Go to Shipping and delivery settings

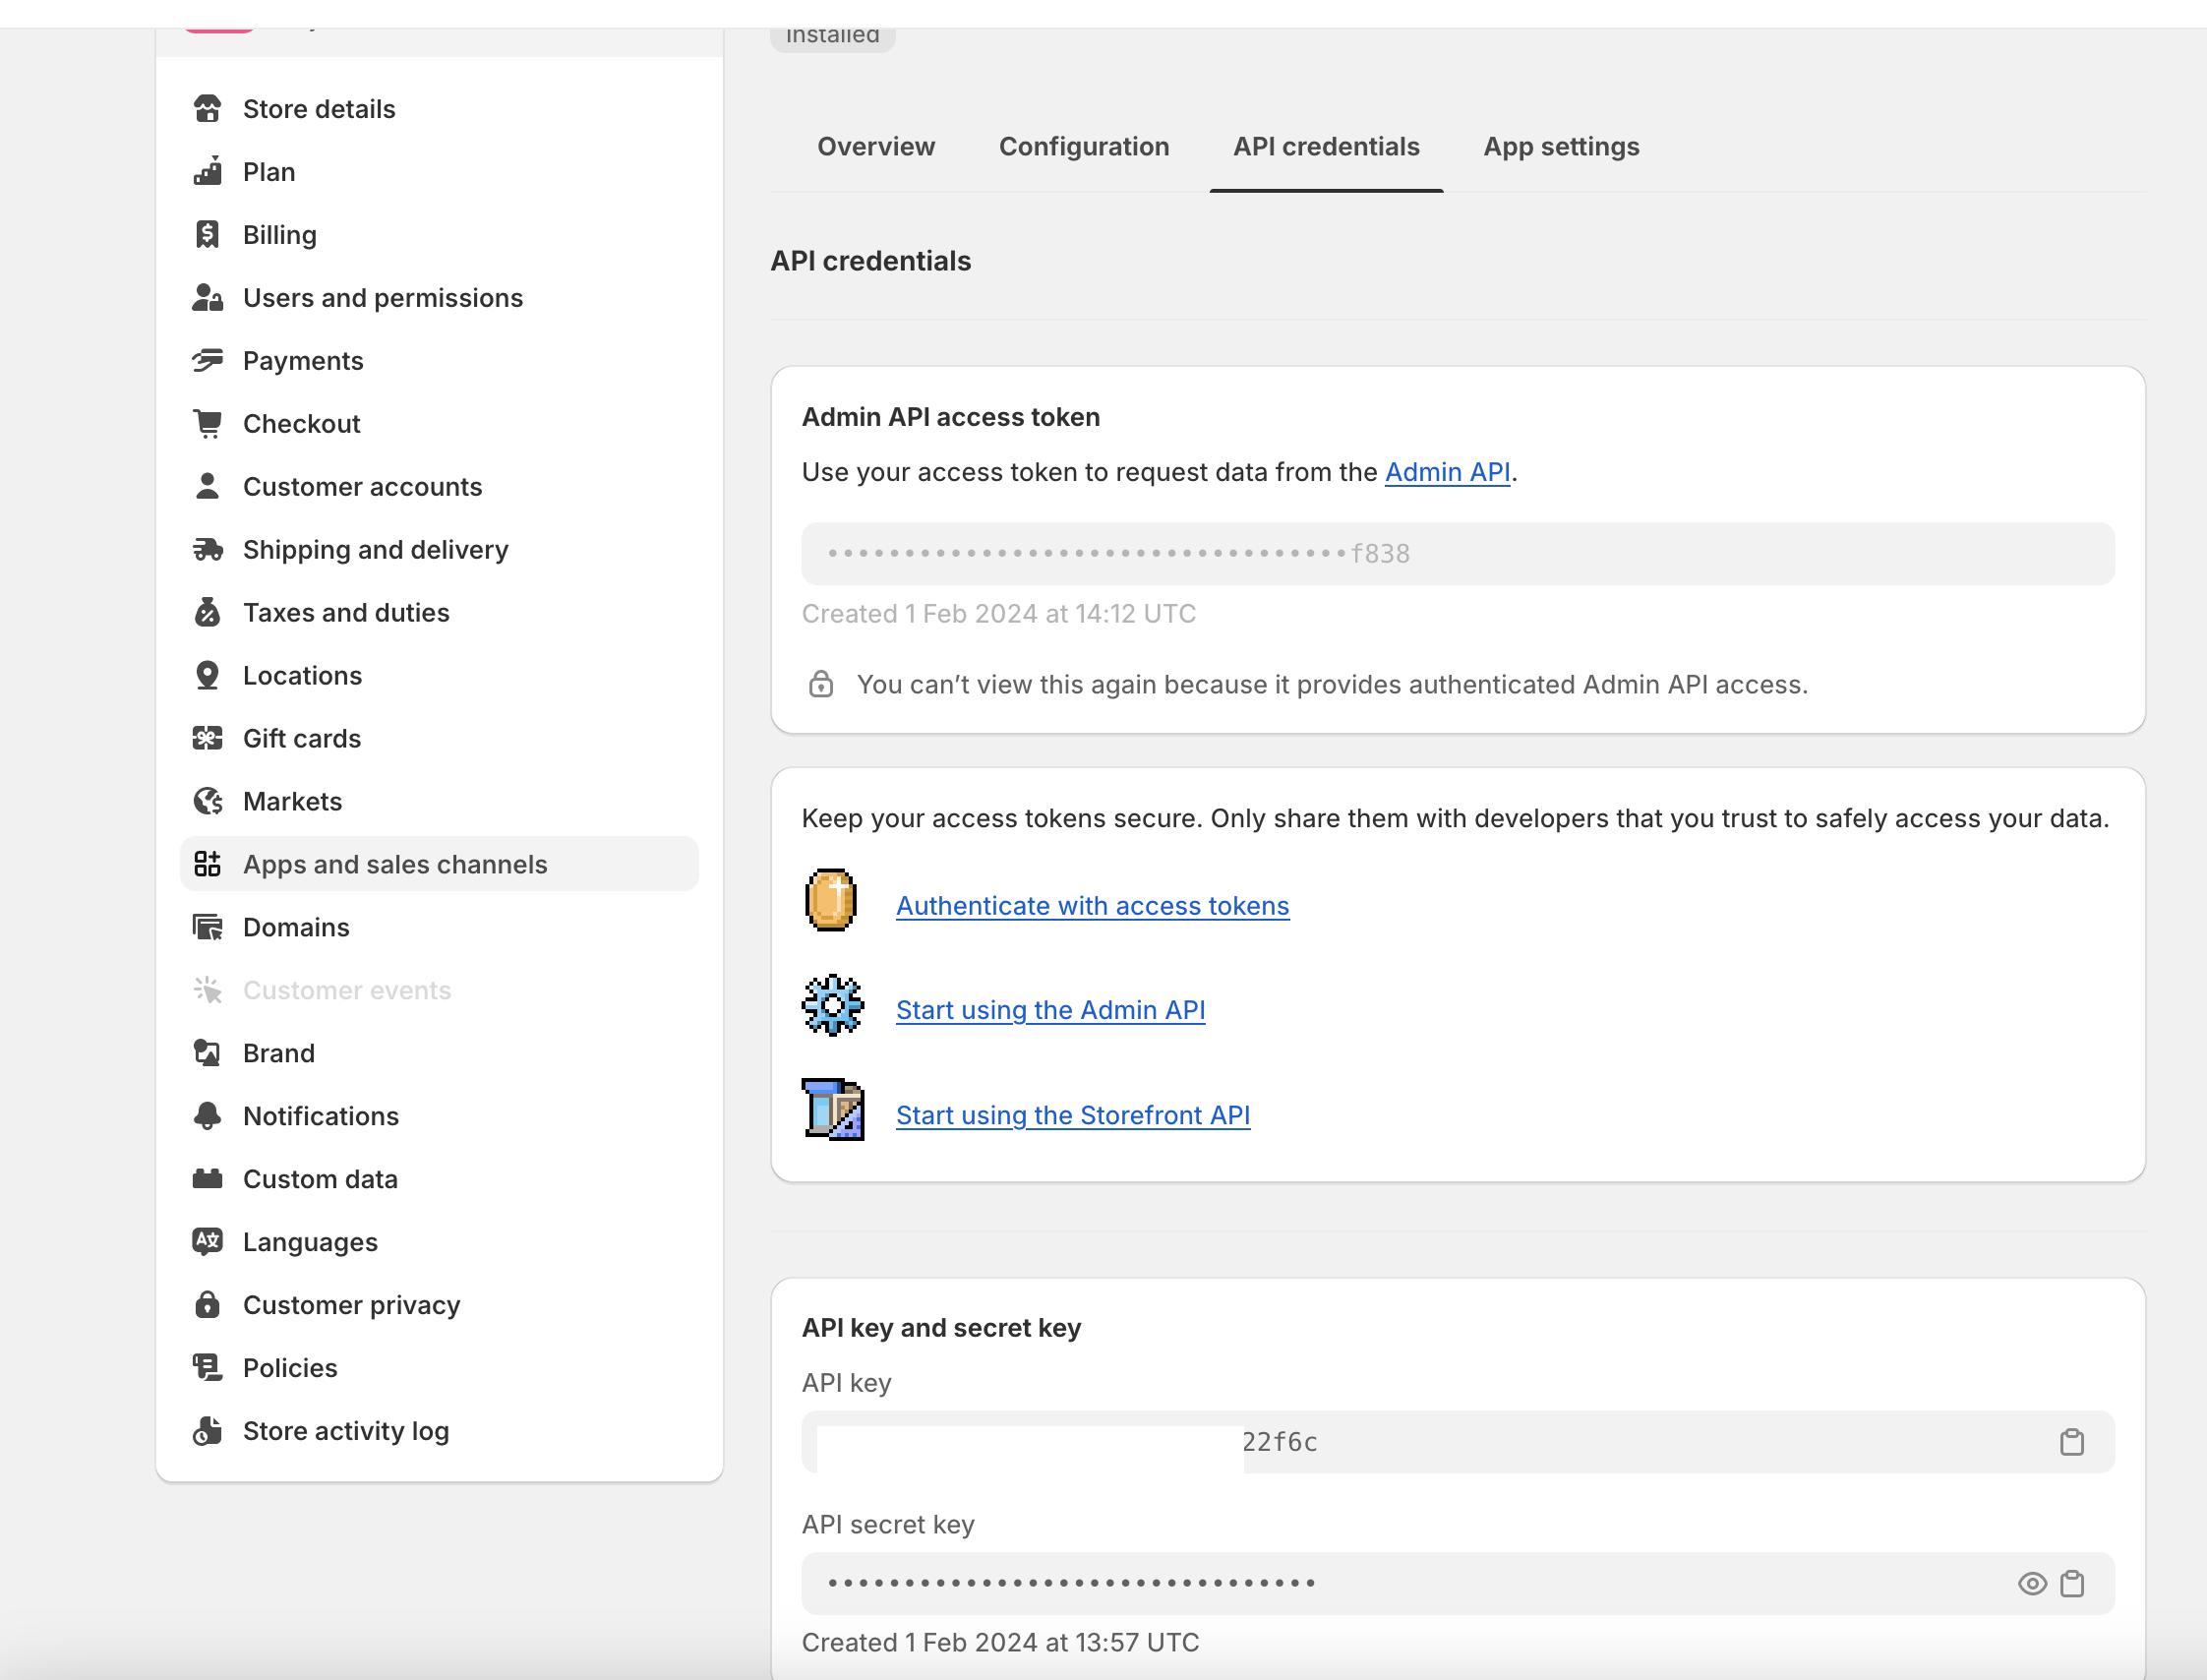point(375,550)
